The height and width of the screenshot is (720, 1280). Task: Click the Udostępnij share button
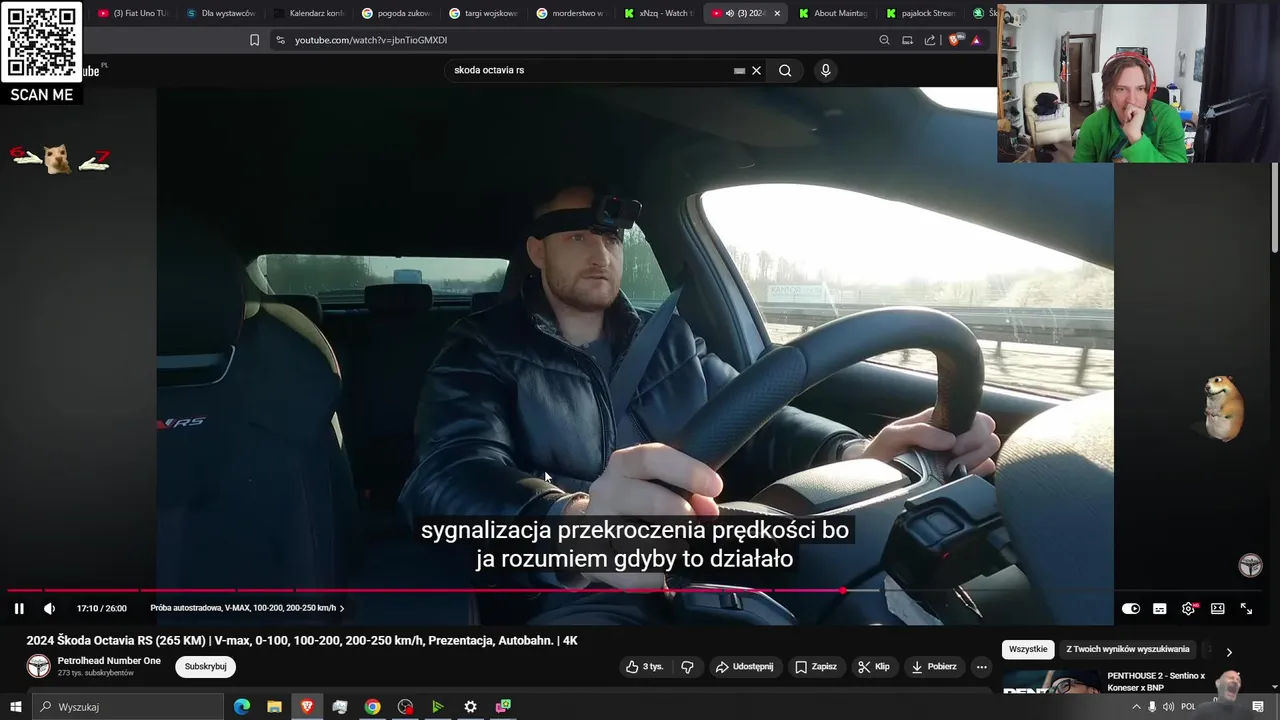(743, 667)
